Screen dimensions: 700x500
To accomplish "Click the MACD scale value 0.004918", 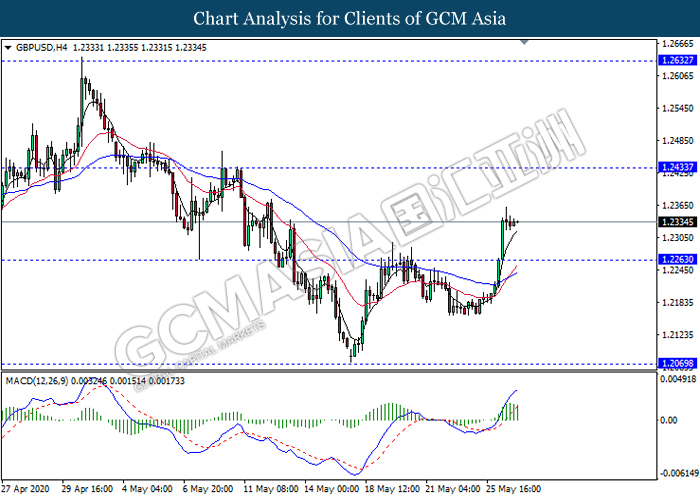I will (678, 379).
